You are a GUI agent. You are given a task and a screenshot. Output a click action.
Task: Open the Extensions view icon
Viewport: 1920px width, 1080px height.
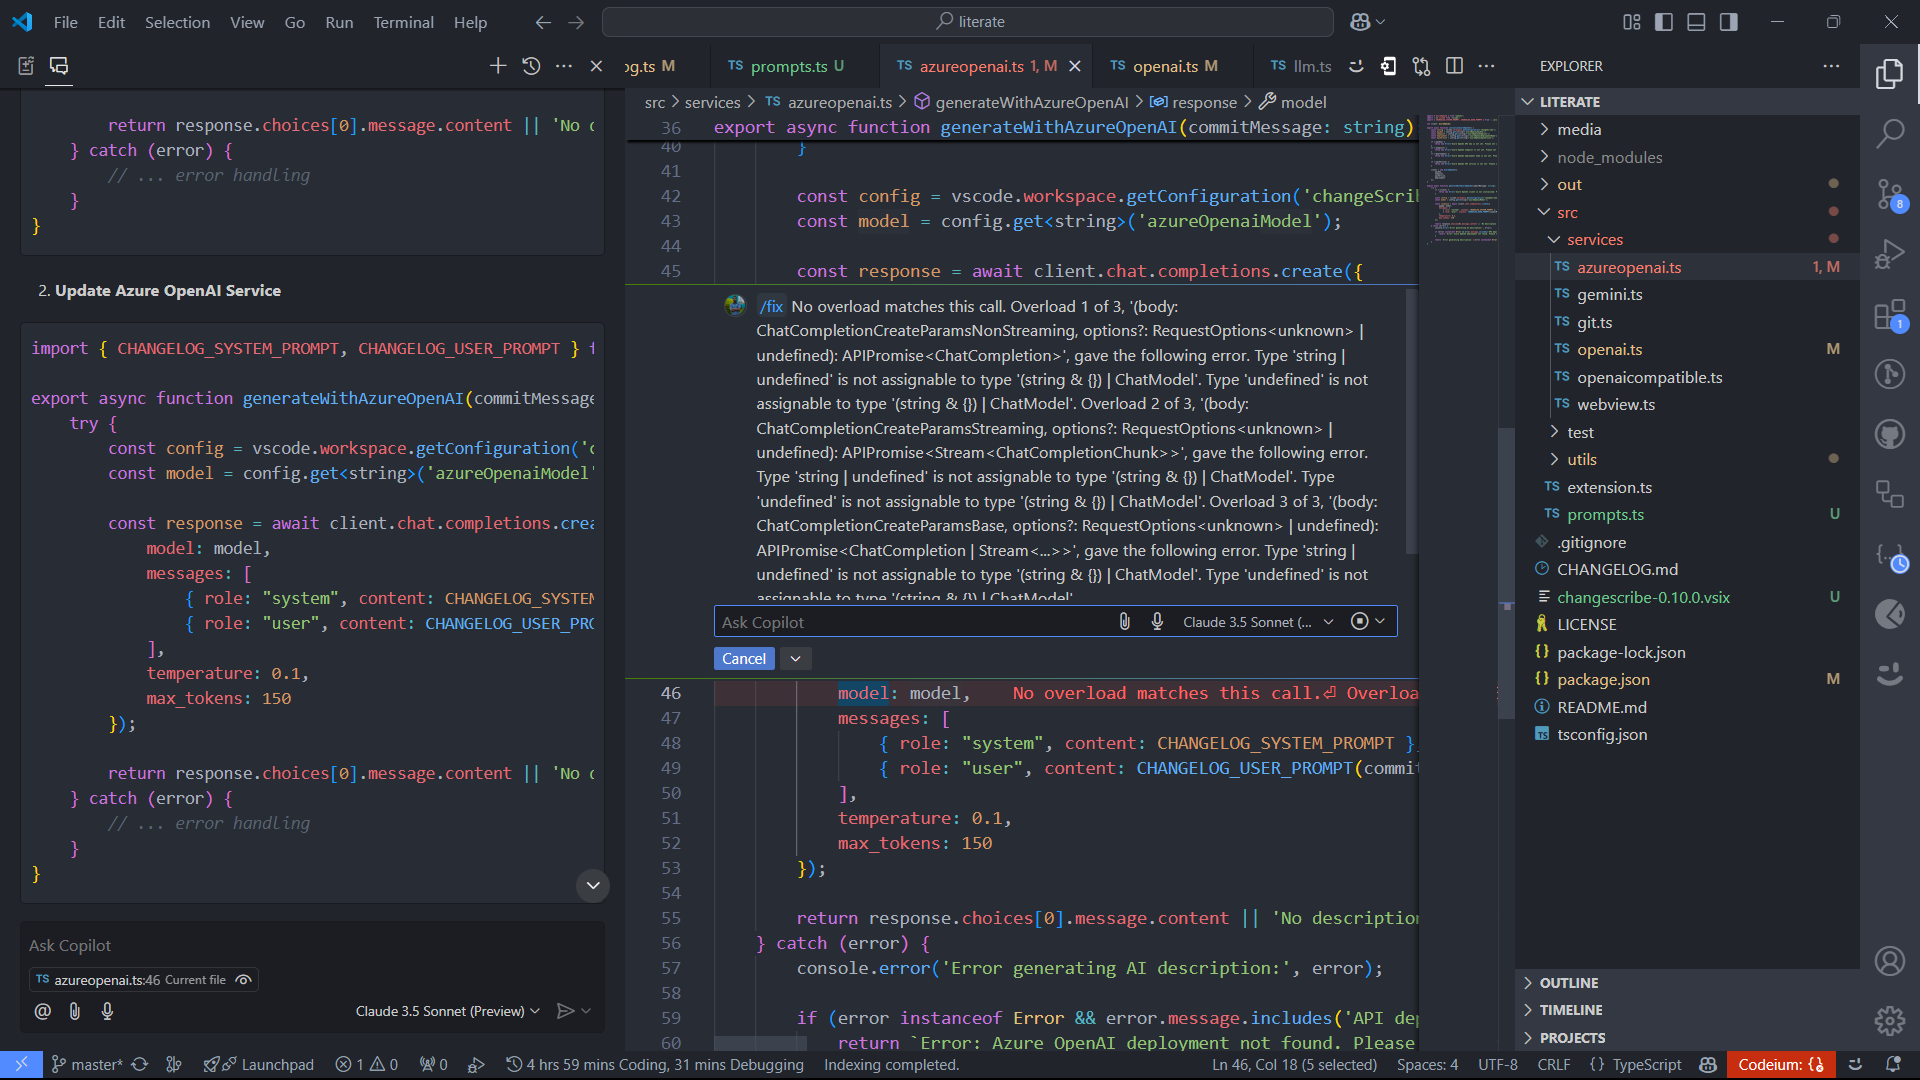[1889, 315]
